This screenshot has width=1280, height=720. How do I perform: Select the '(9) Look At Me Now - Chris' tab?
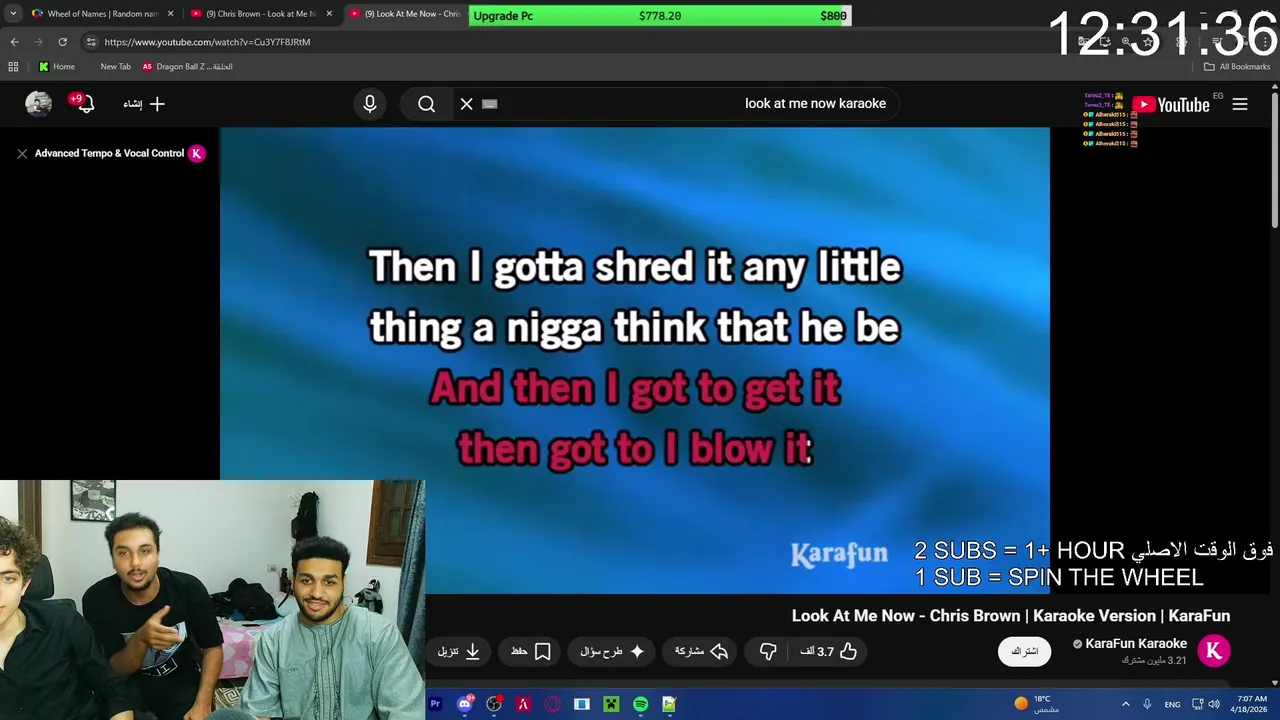405,14
